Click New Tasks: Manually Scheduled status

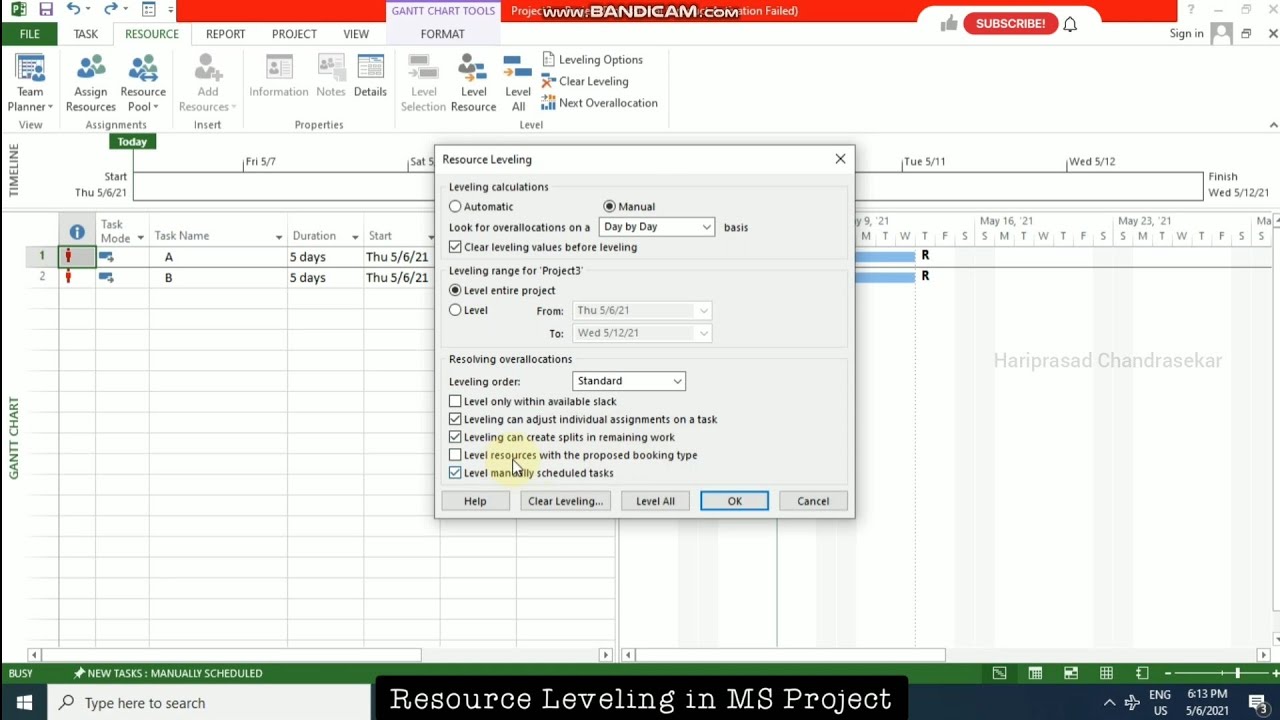tap(168, 674)
